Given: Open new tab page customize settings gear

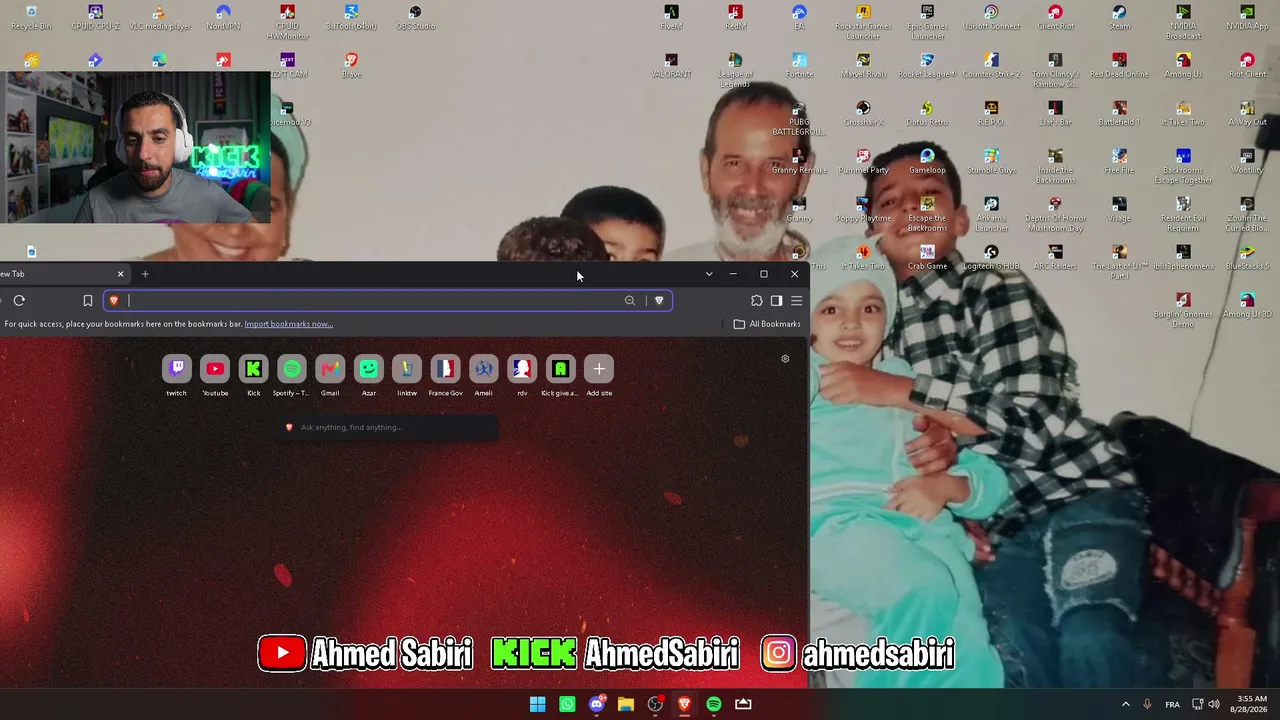Looking at the screenshot, I should tap(785, 359).
